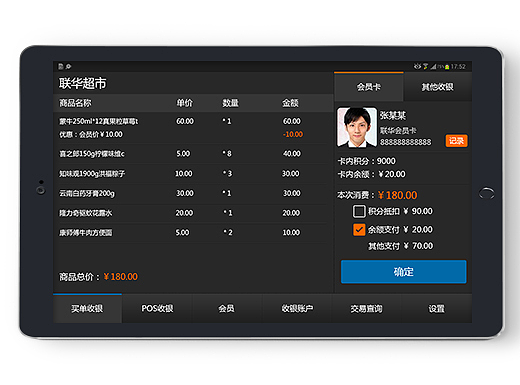Select the 蒙牛250ml*12 product row name
Viewport: 520px width, 385px height.
[x=98, y=121]
